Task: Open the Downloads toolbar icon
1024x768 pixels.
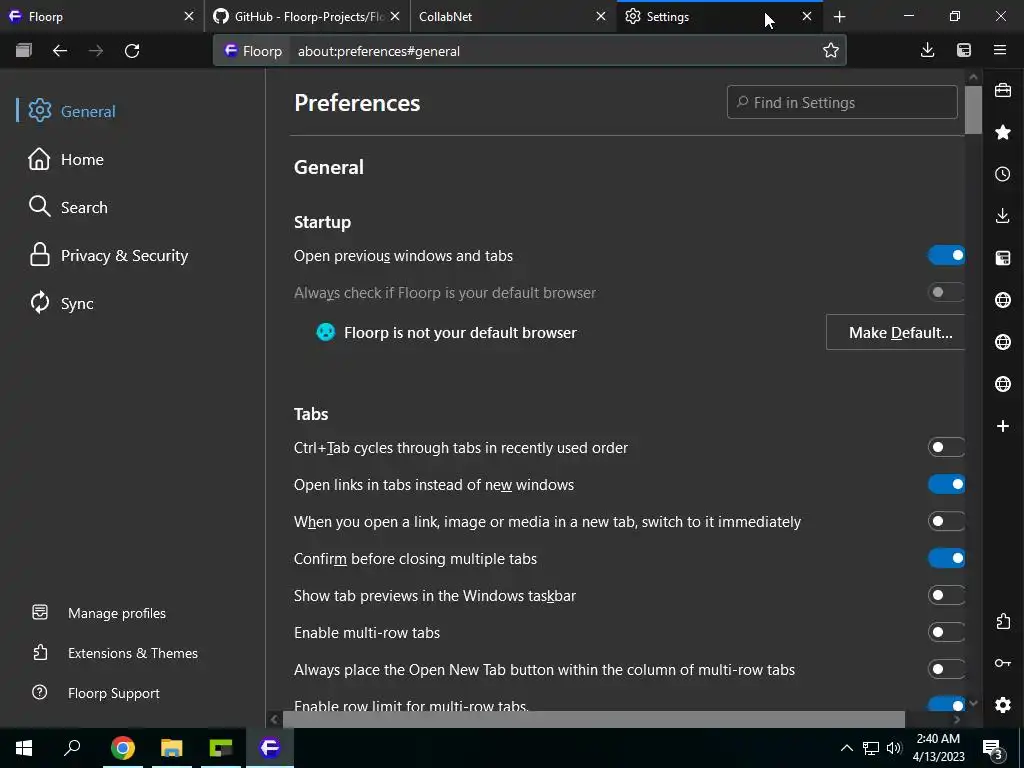Action: point(927,50)
